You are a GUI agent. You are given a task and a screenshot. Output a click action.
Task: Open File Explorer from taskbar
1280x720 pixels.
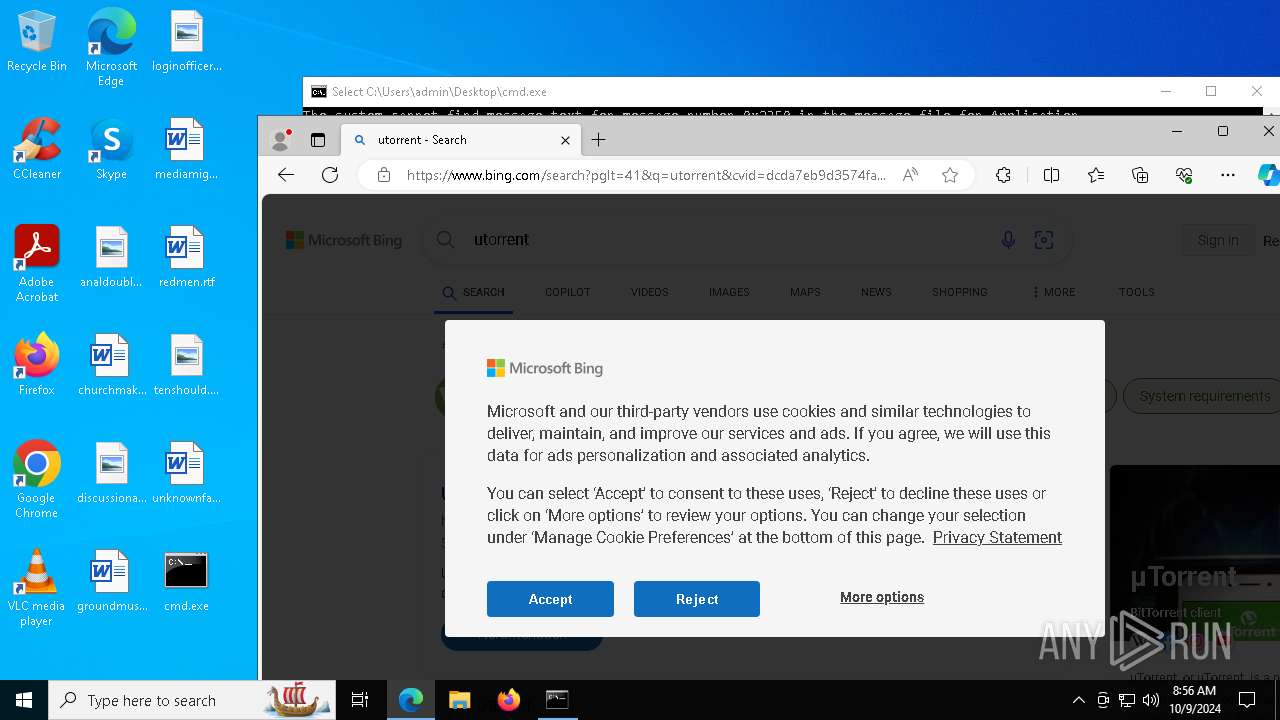point(459,700)
